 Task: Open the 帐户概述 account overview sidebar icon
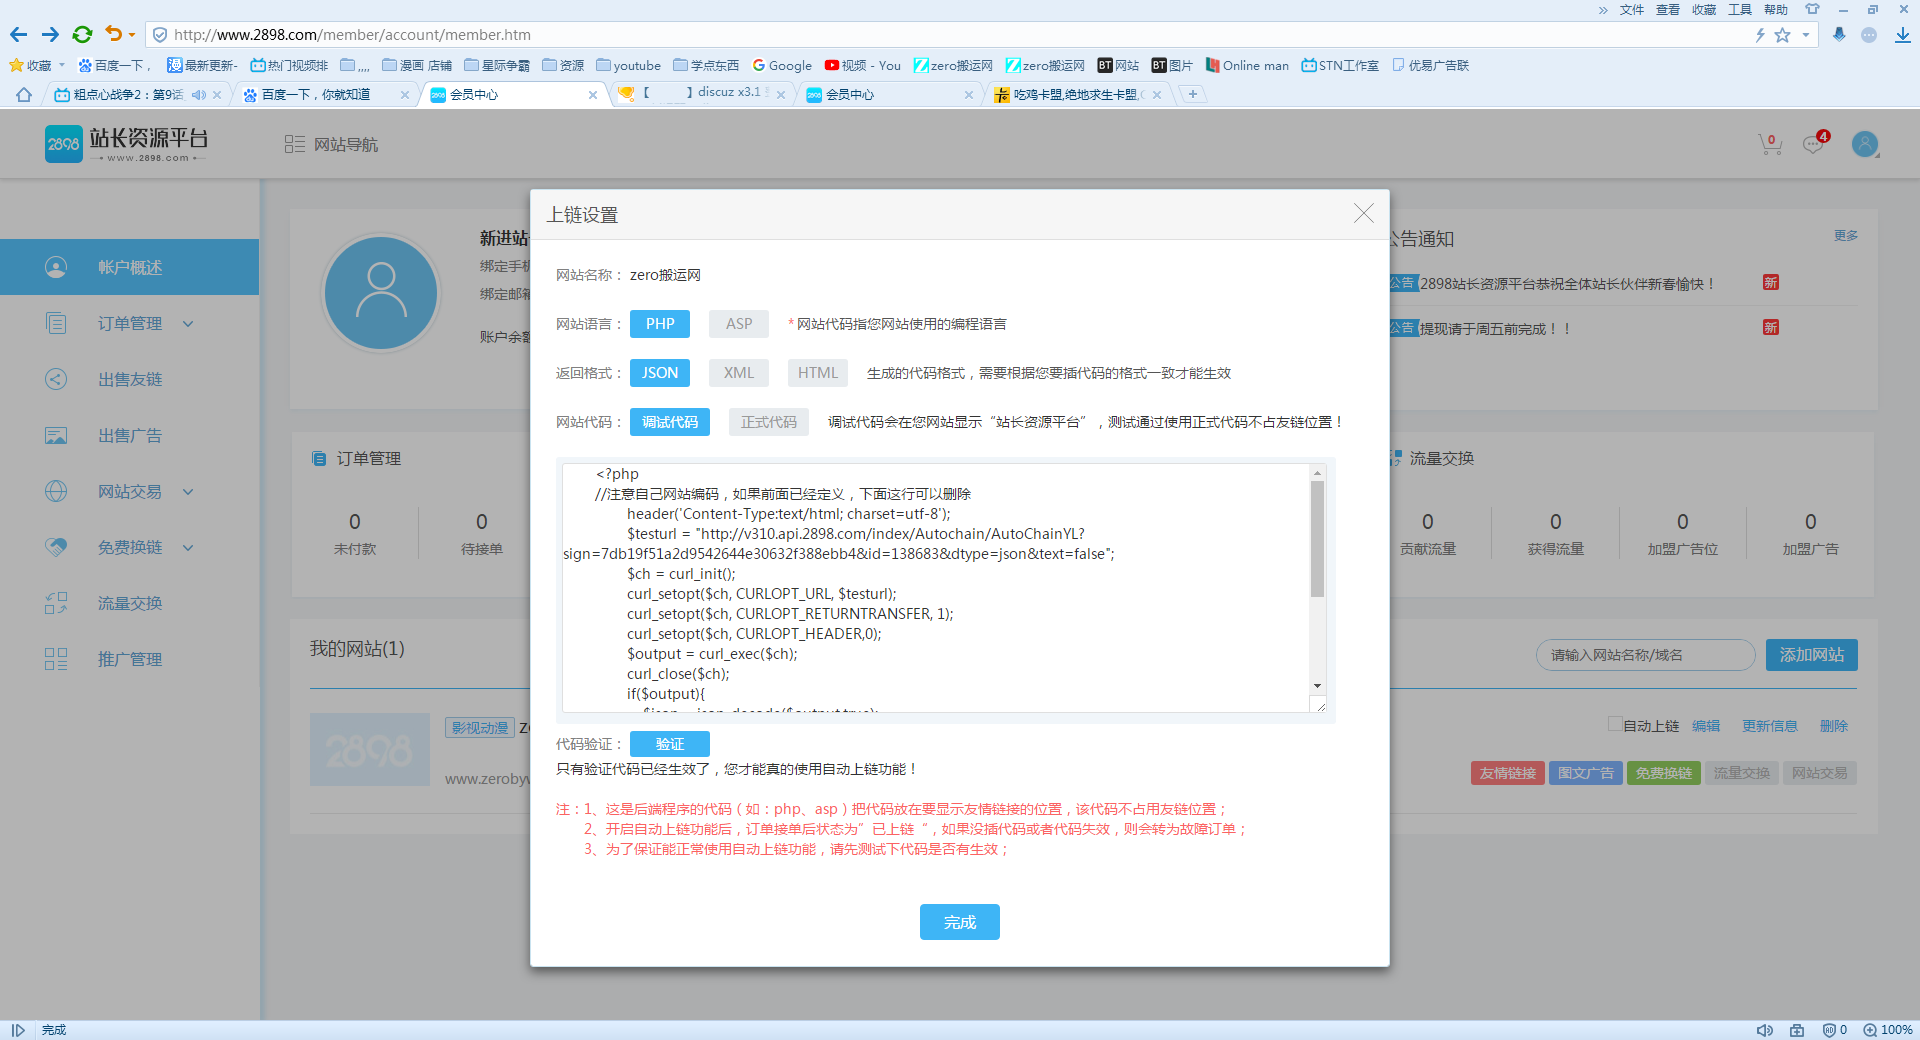tap(56, 267)
